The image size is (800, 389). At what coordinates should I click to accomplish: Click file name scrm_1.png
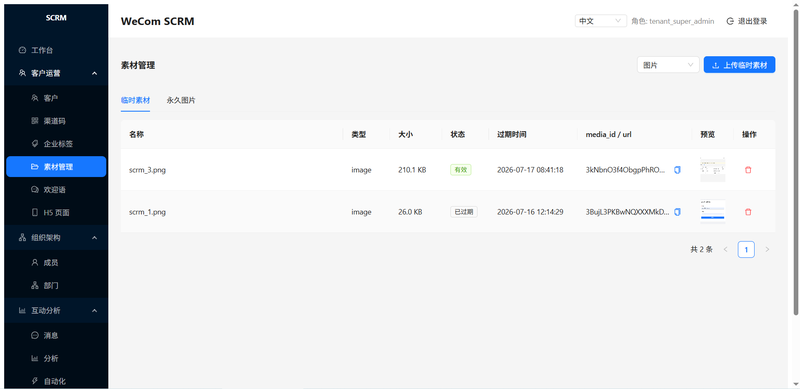tap(147, 212)
